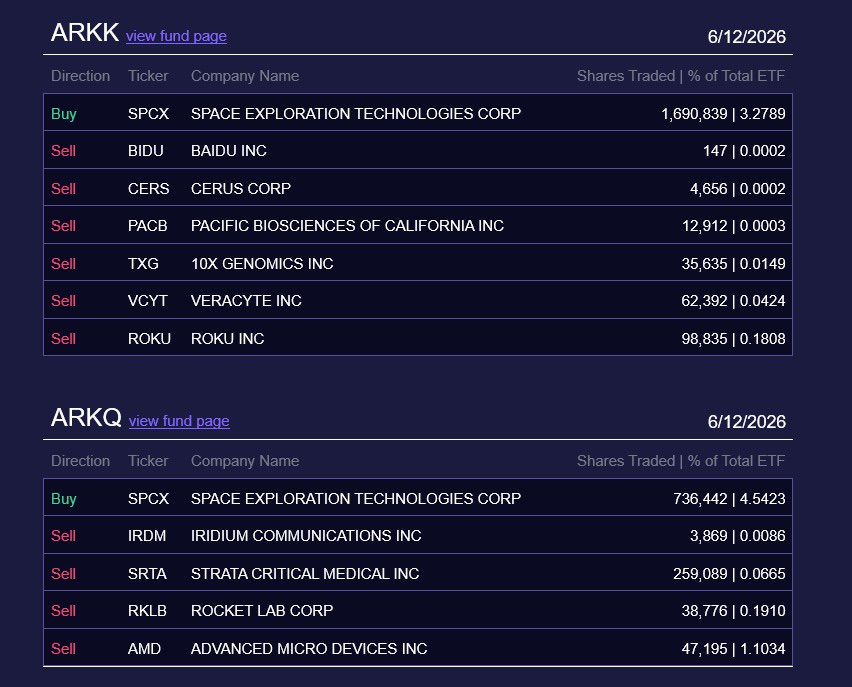Click Sell label in ROKU row
852x687 pixels.
tap(63, 339)
